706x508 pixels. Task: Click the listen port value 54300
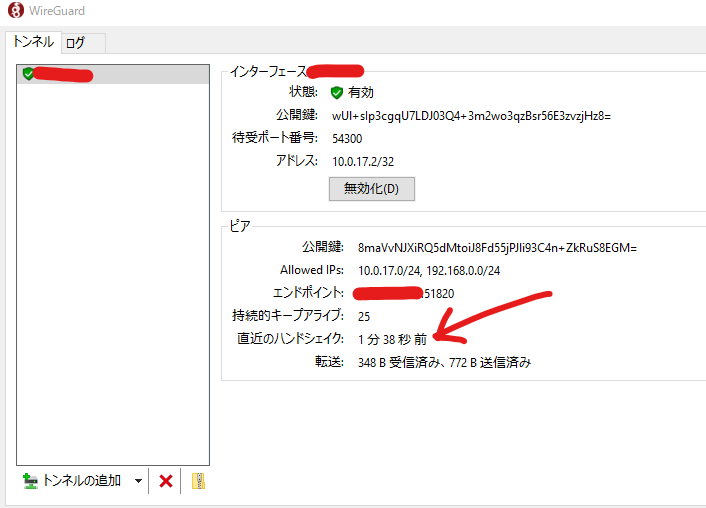(x=347, y=139)
